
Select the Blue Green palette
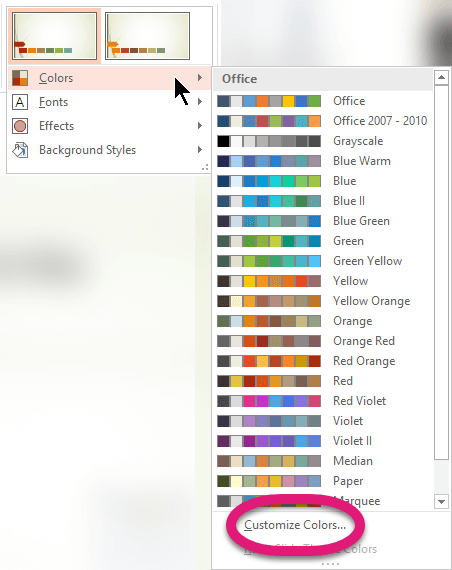323,221
